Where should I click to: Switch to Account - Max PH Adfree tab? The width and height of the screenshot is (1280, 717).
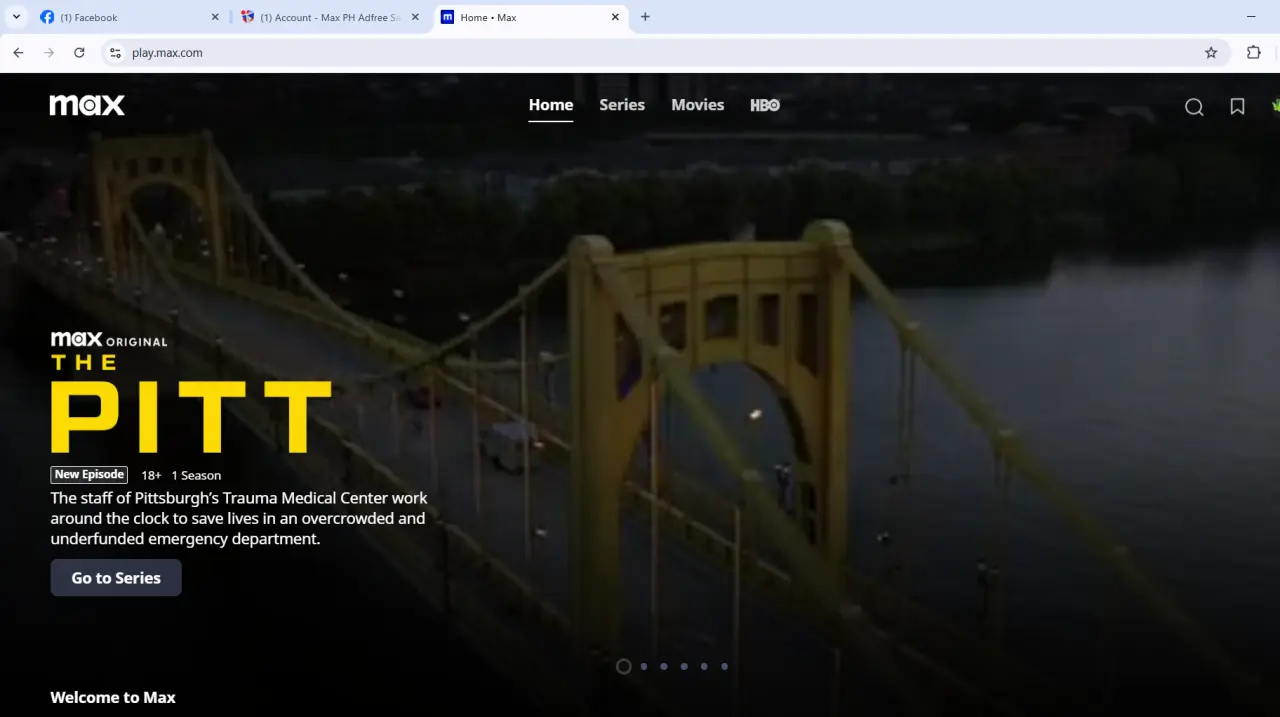[330, 17]
